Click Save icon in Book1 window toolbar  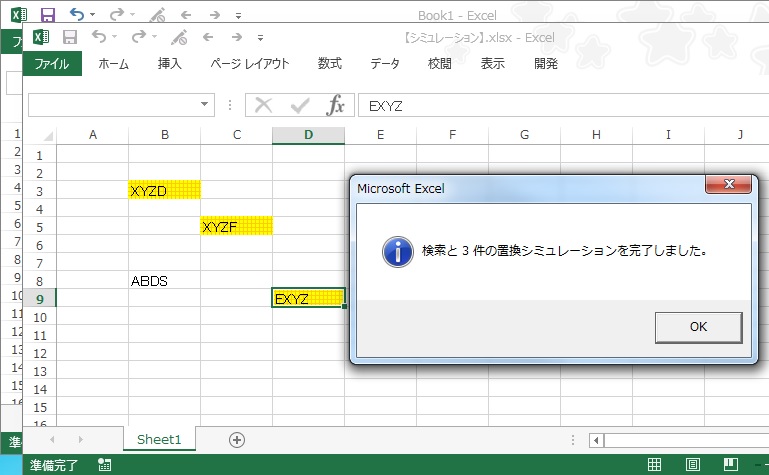click(x=47, y=15)
